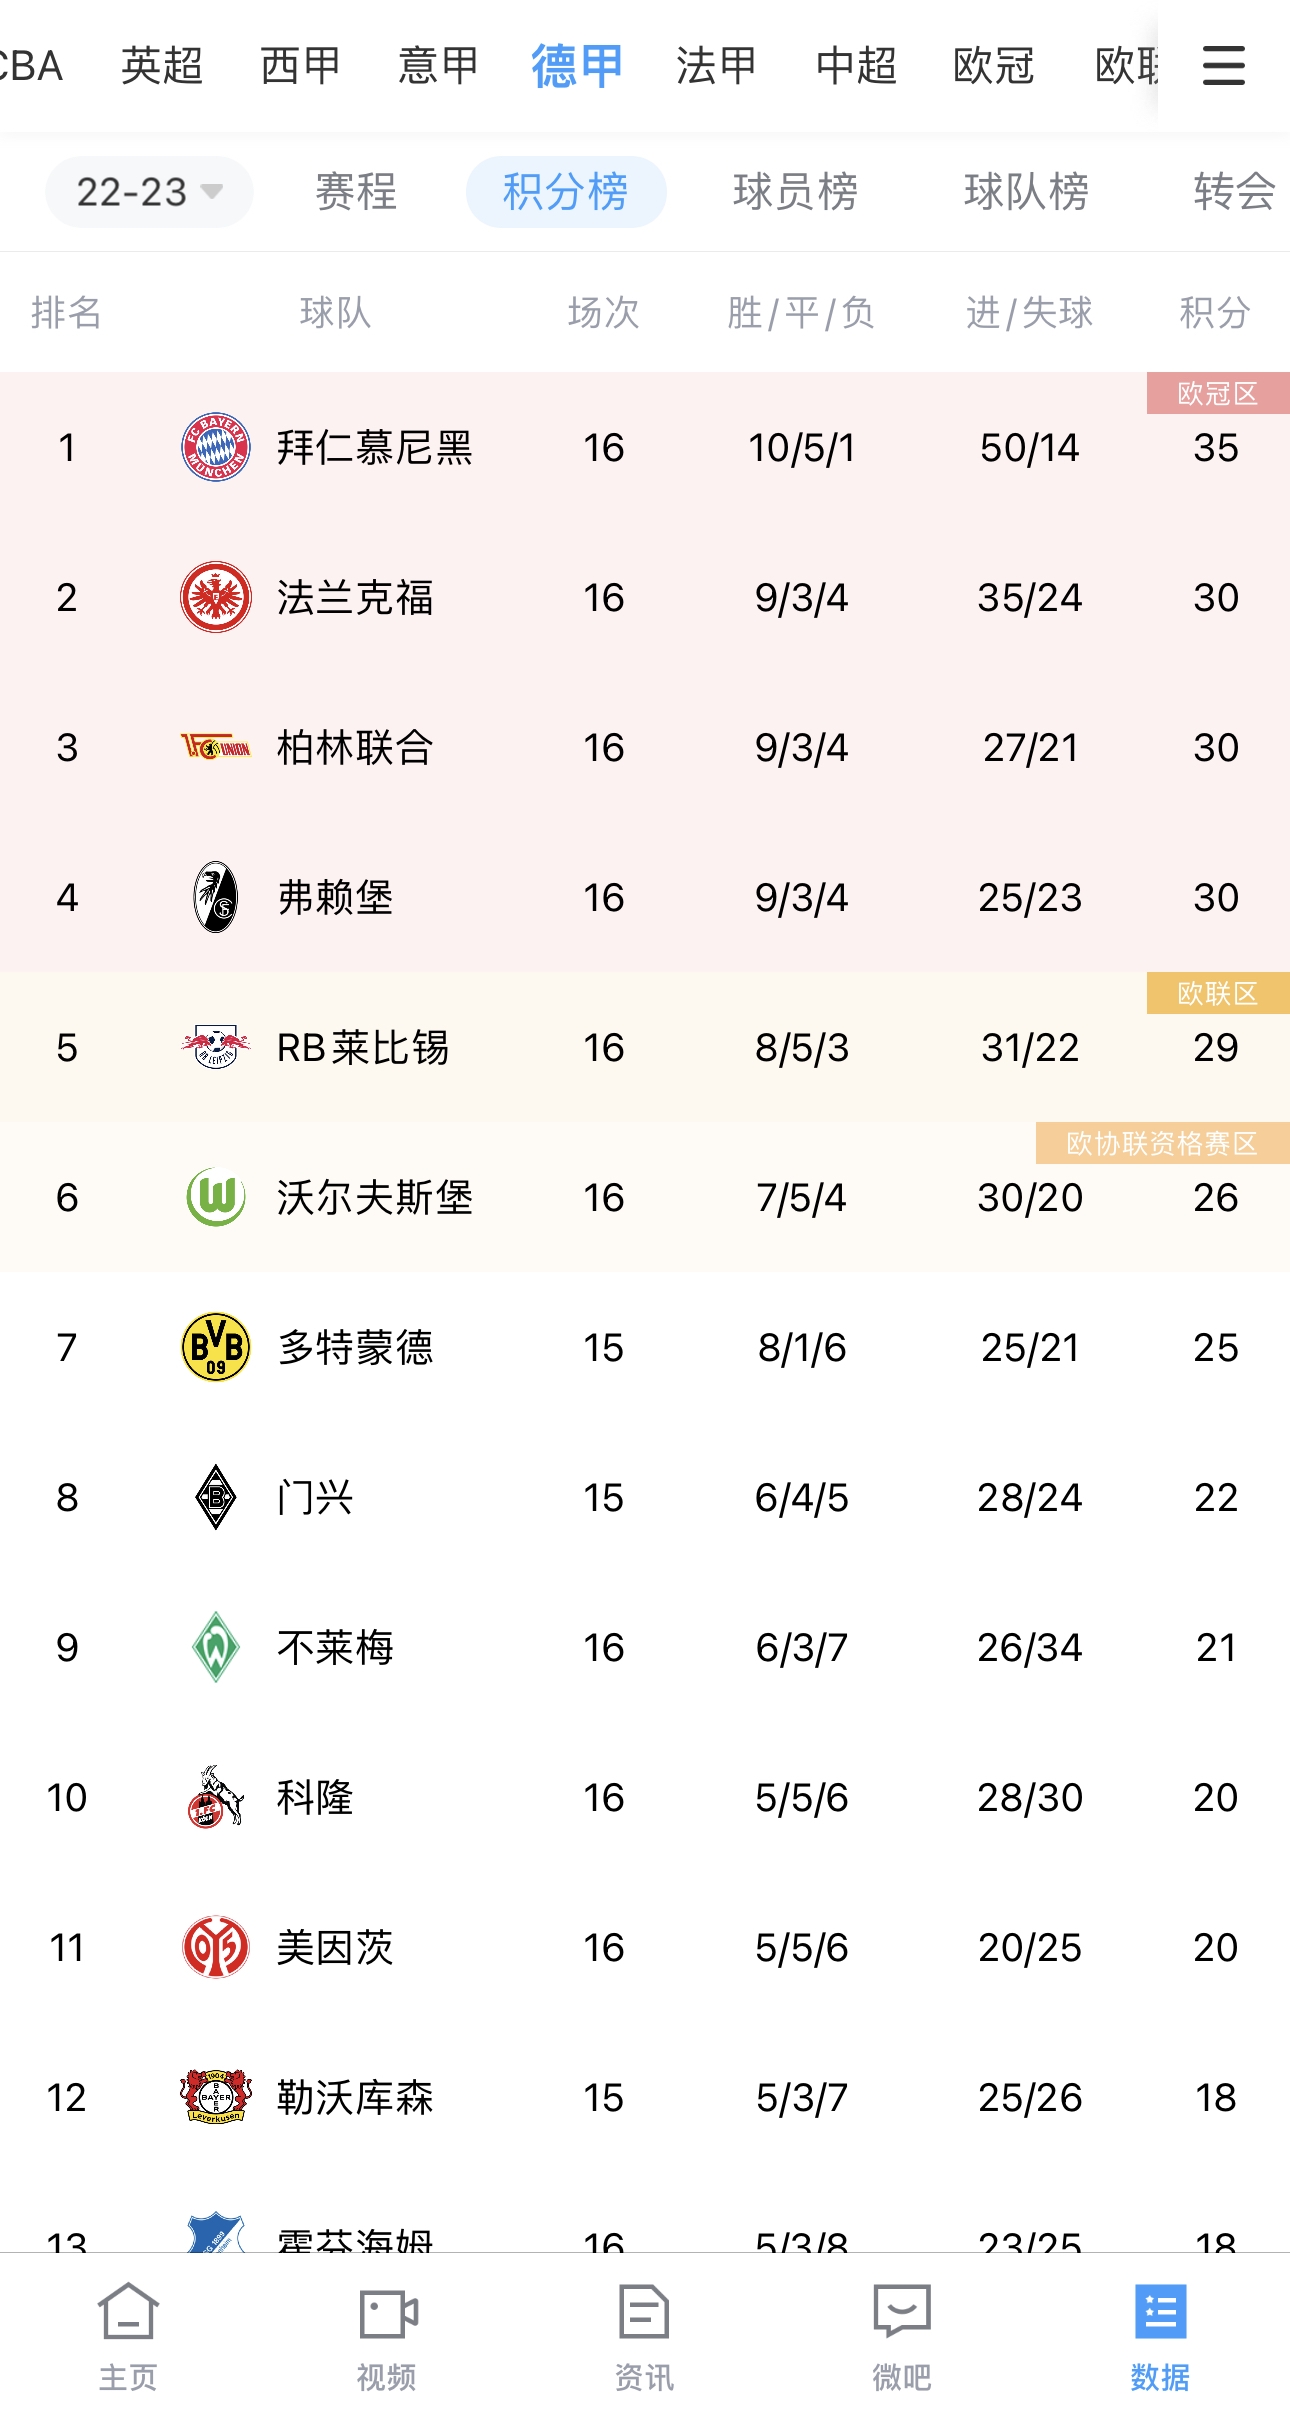Tap the 积分 column header

[x=1215, y=312]
